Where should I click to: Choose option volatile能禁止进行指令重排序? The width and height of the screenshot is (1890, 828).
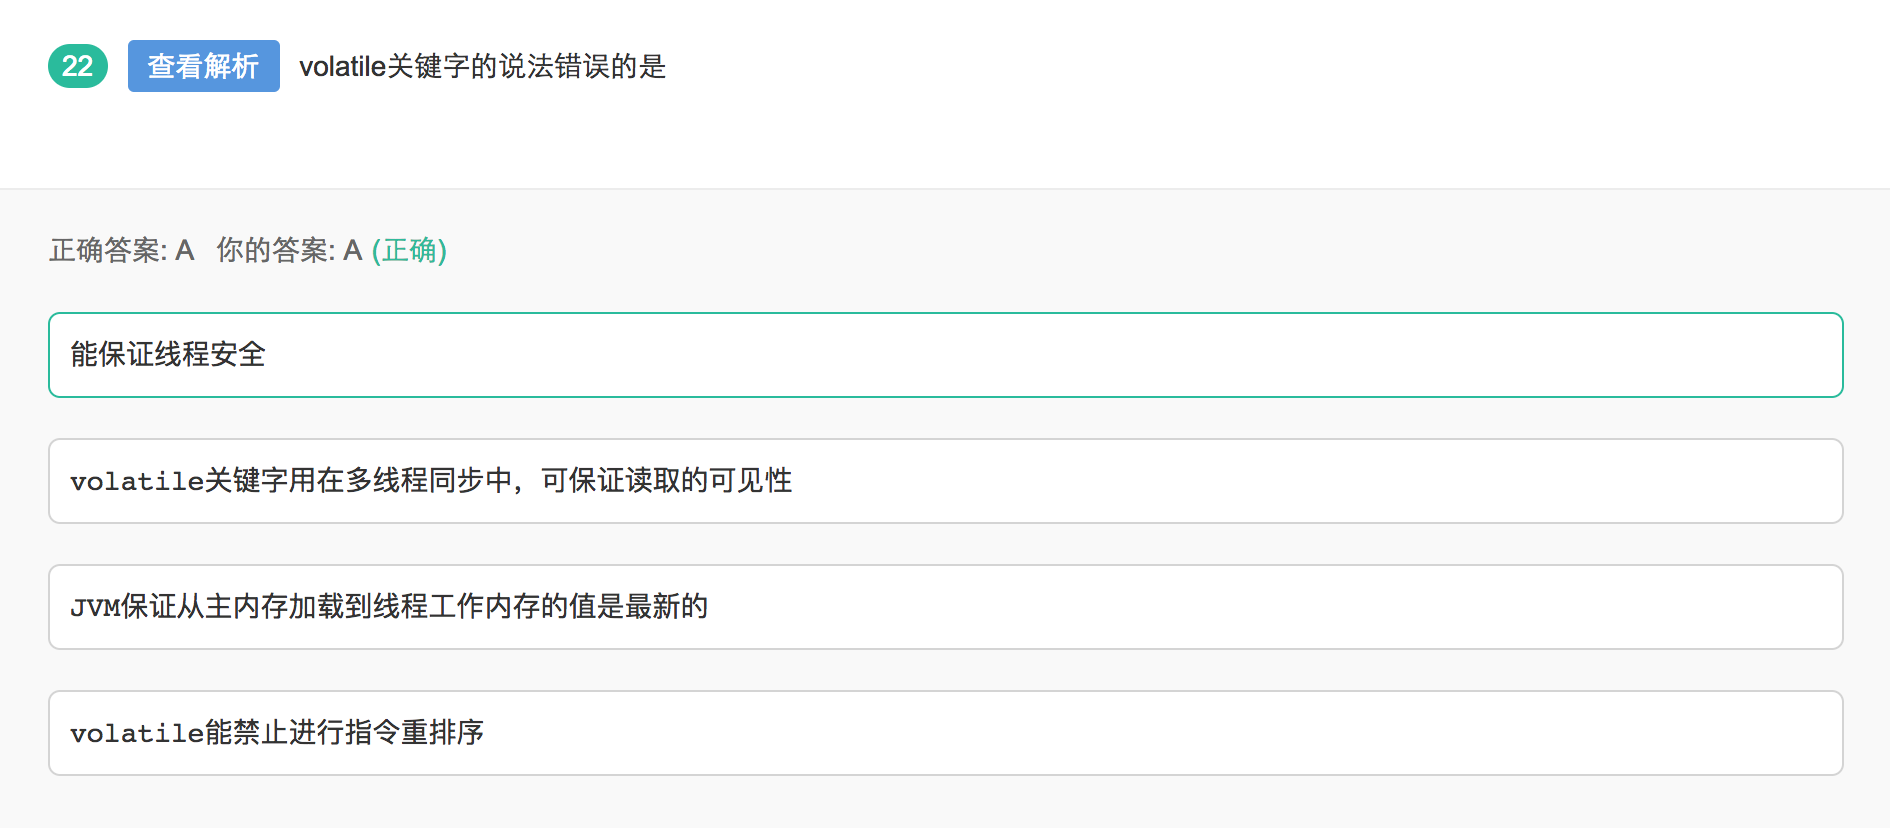(x=945, y=733)
